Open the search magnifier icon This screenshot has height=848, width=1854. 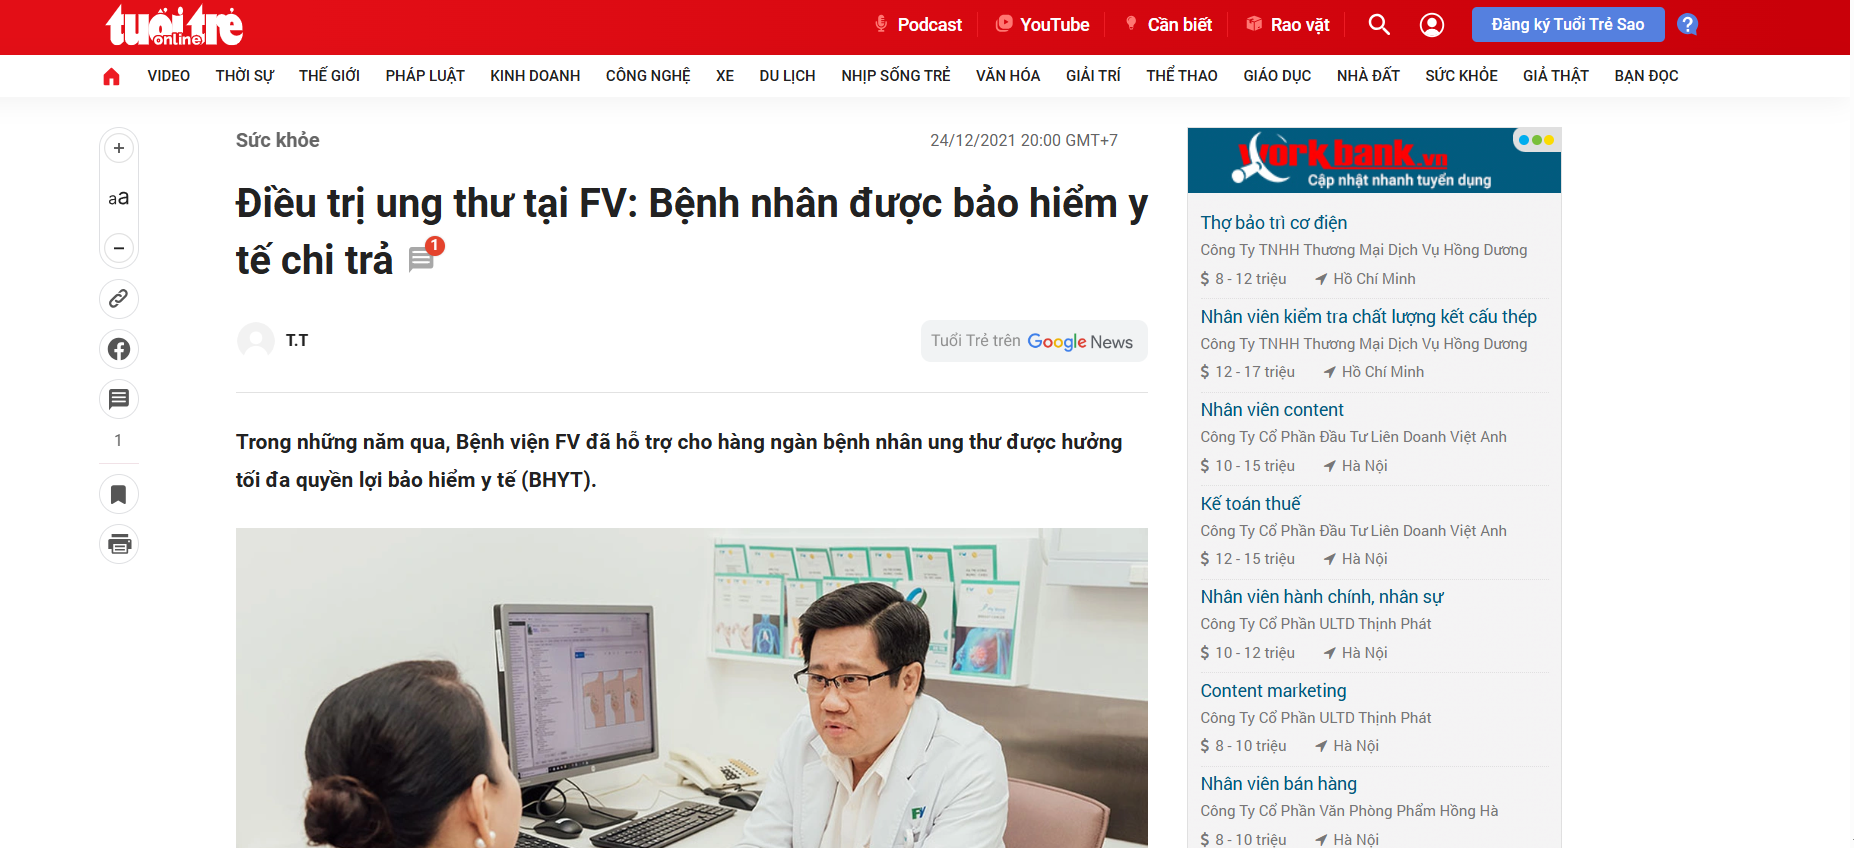click(x=1378, y=25)
